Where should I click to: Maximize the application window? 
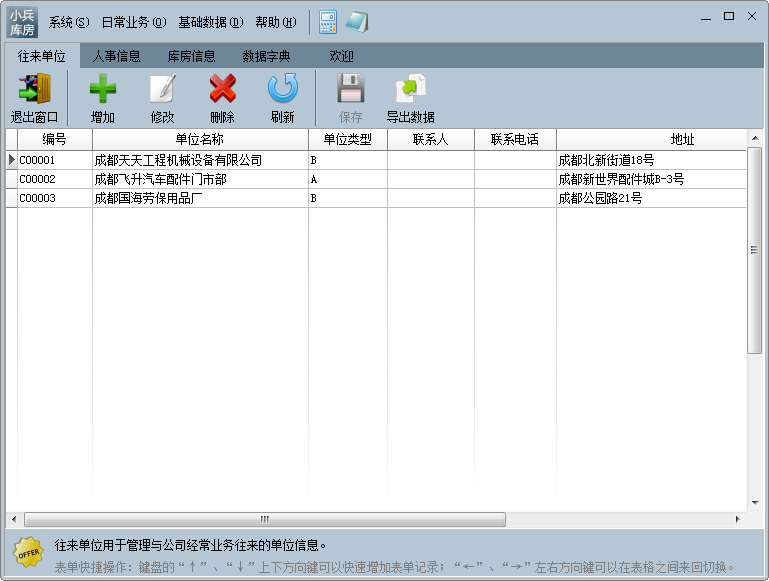coord(729,17)
